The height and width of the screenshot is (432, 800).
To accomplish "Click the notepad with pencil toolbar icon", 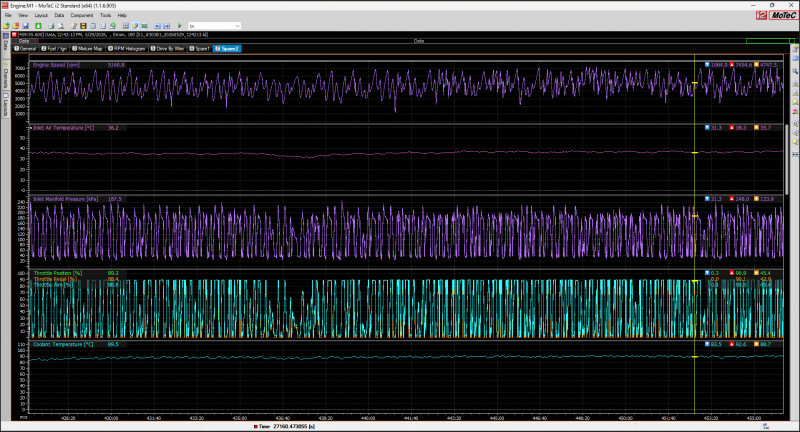I will click(x=74, y=26).
